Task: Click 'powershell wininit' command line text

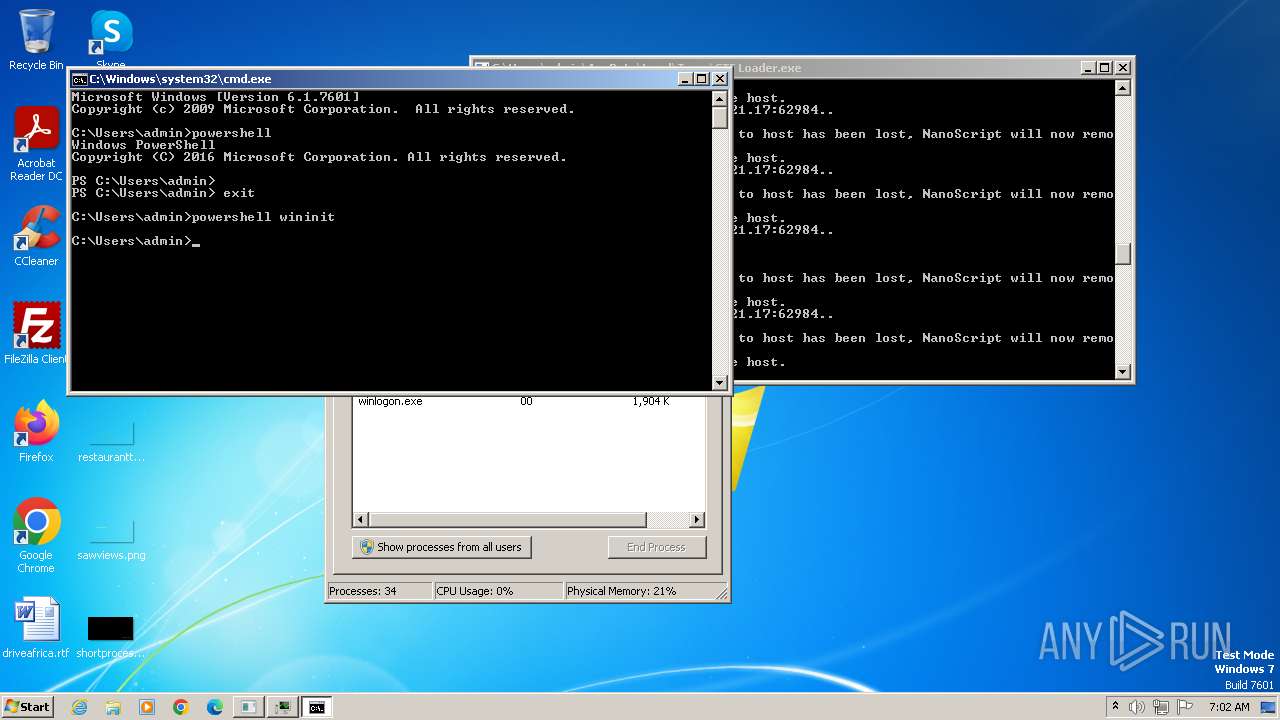Action: tap(263, 217)
